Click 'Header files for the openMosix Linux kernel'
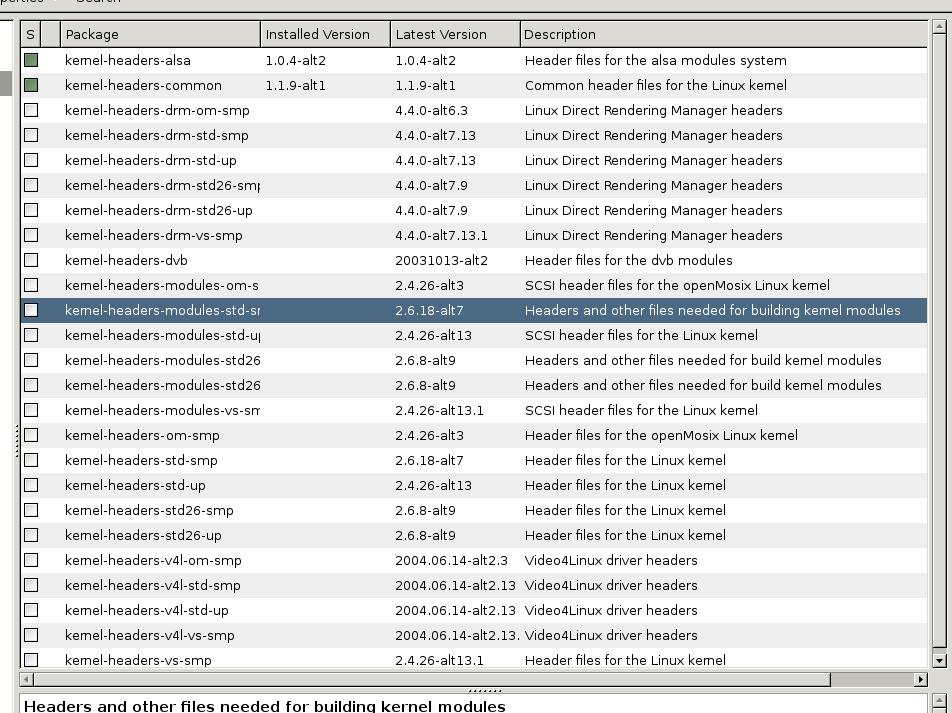Viewport: 952px width, 713px height. 661,435
